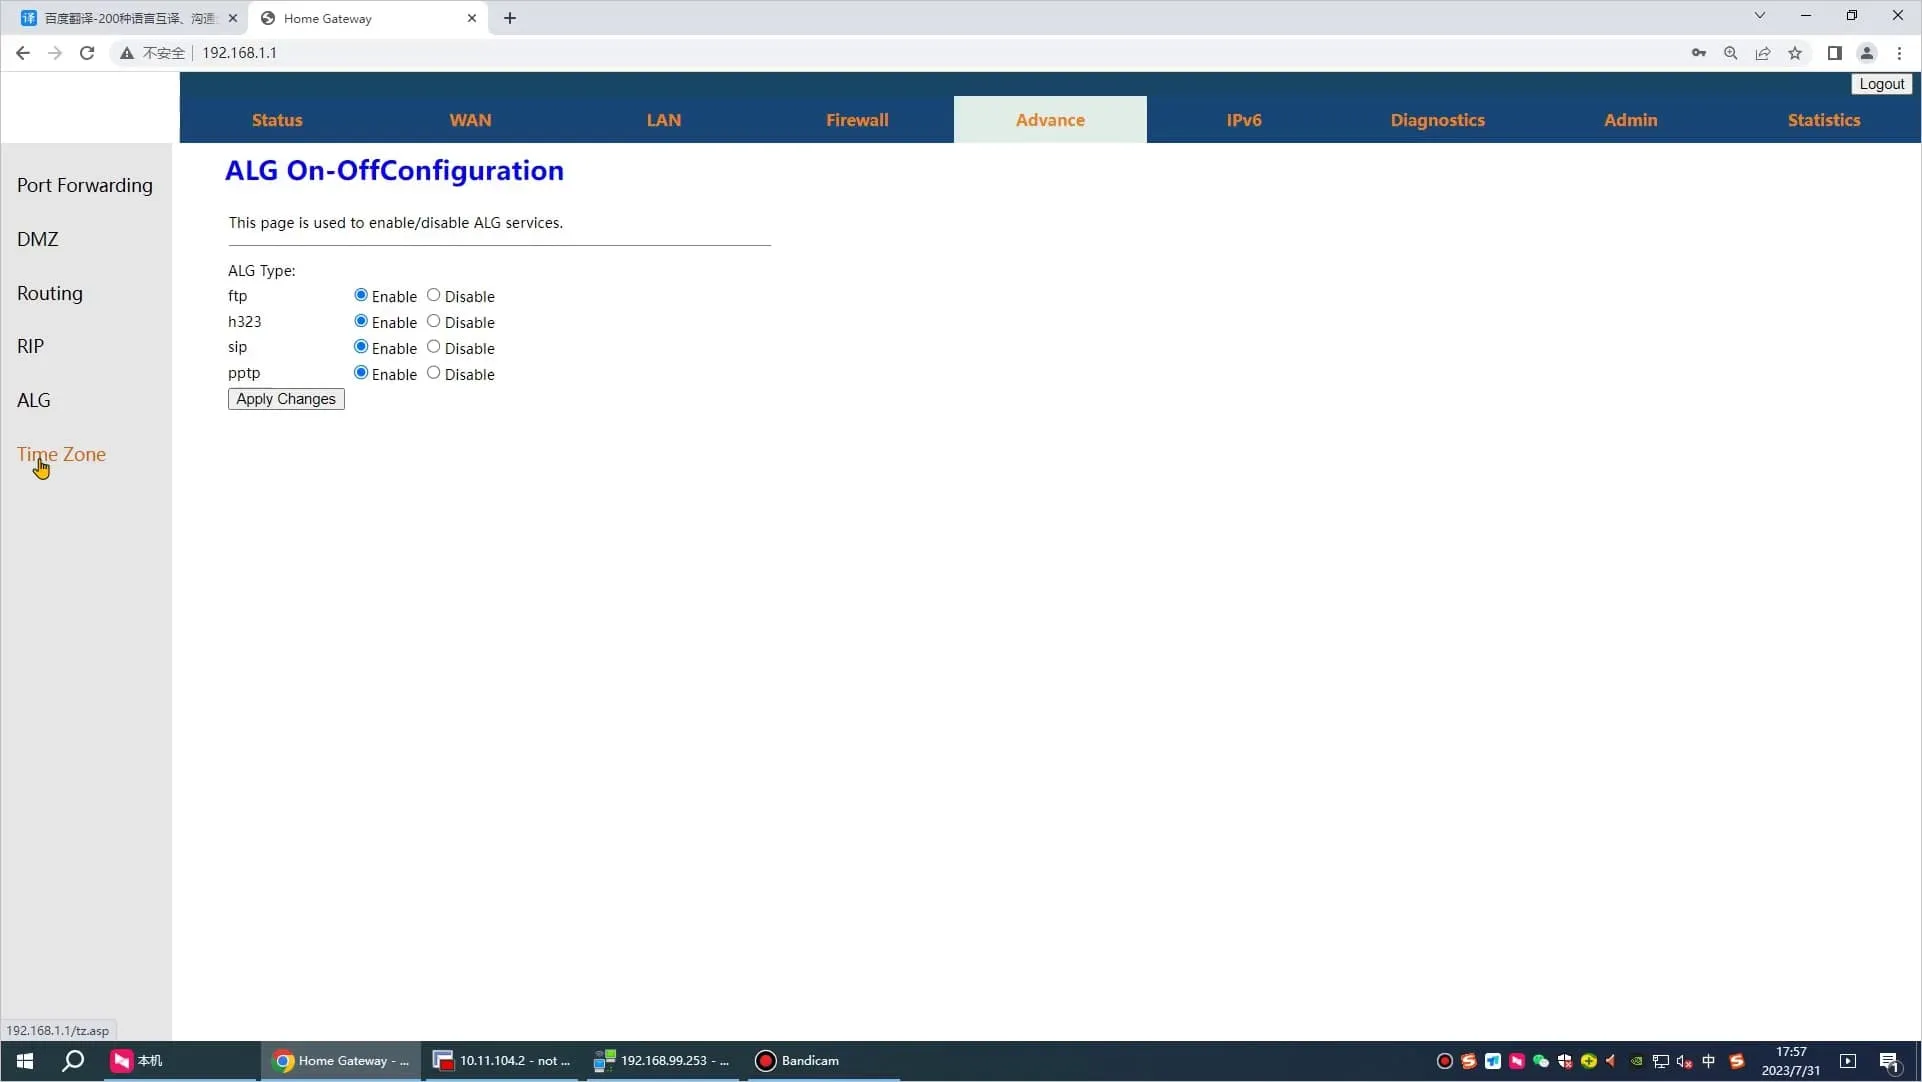Open the Diagnostics tab
This screenshot has width=1922, height=1082.
(x=1436, y=120)
